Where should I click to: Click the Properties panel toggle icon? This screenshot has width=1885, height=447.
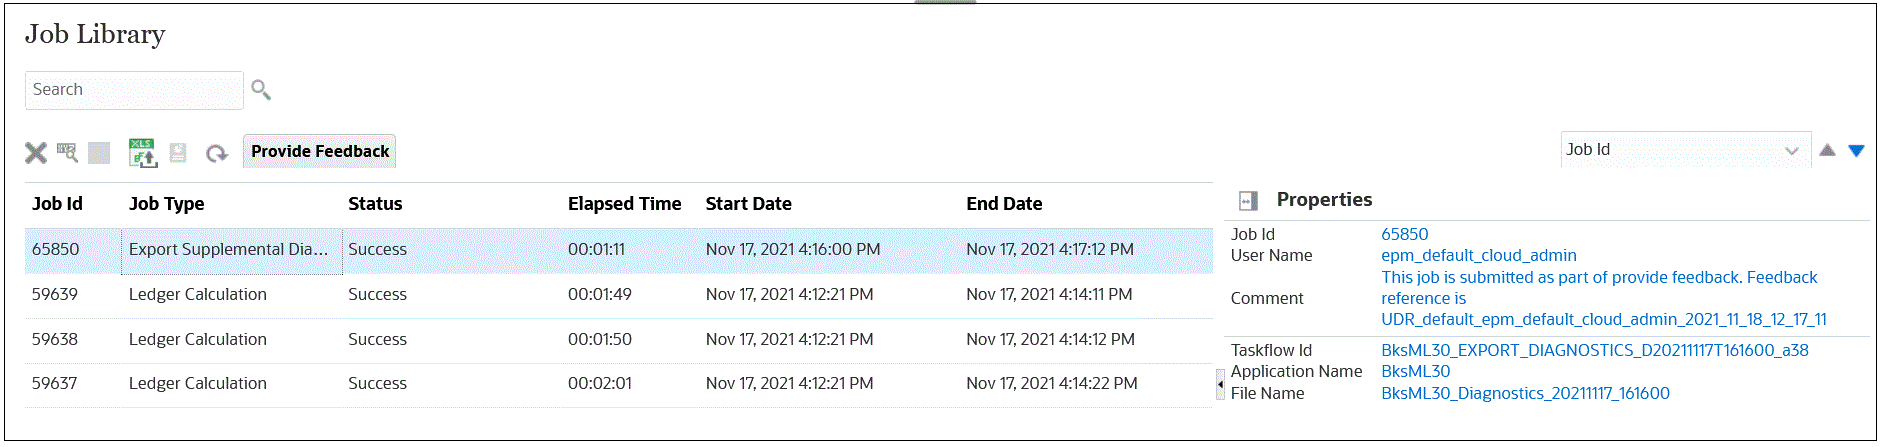click(x=1248, y=201)
